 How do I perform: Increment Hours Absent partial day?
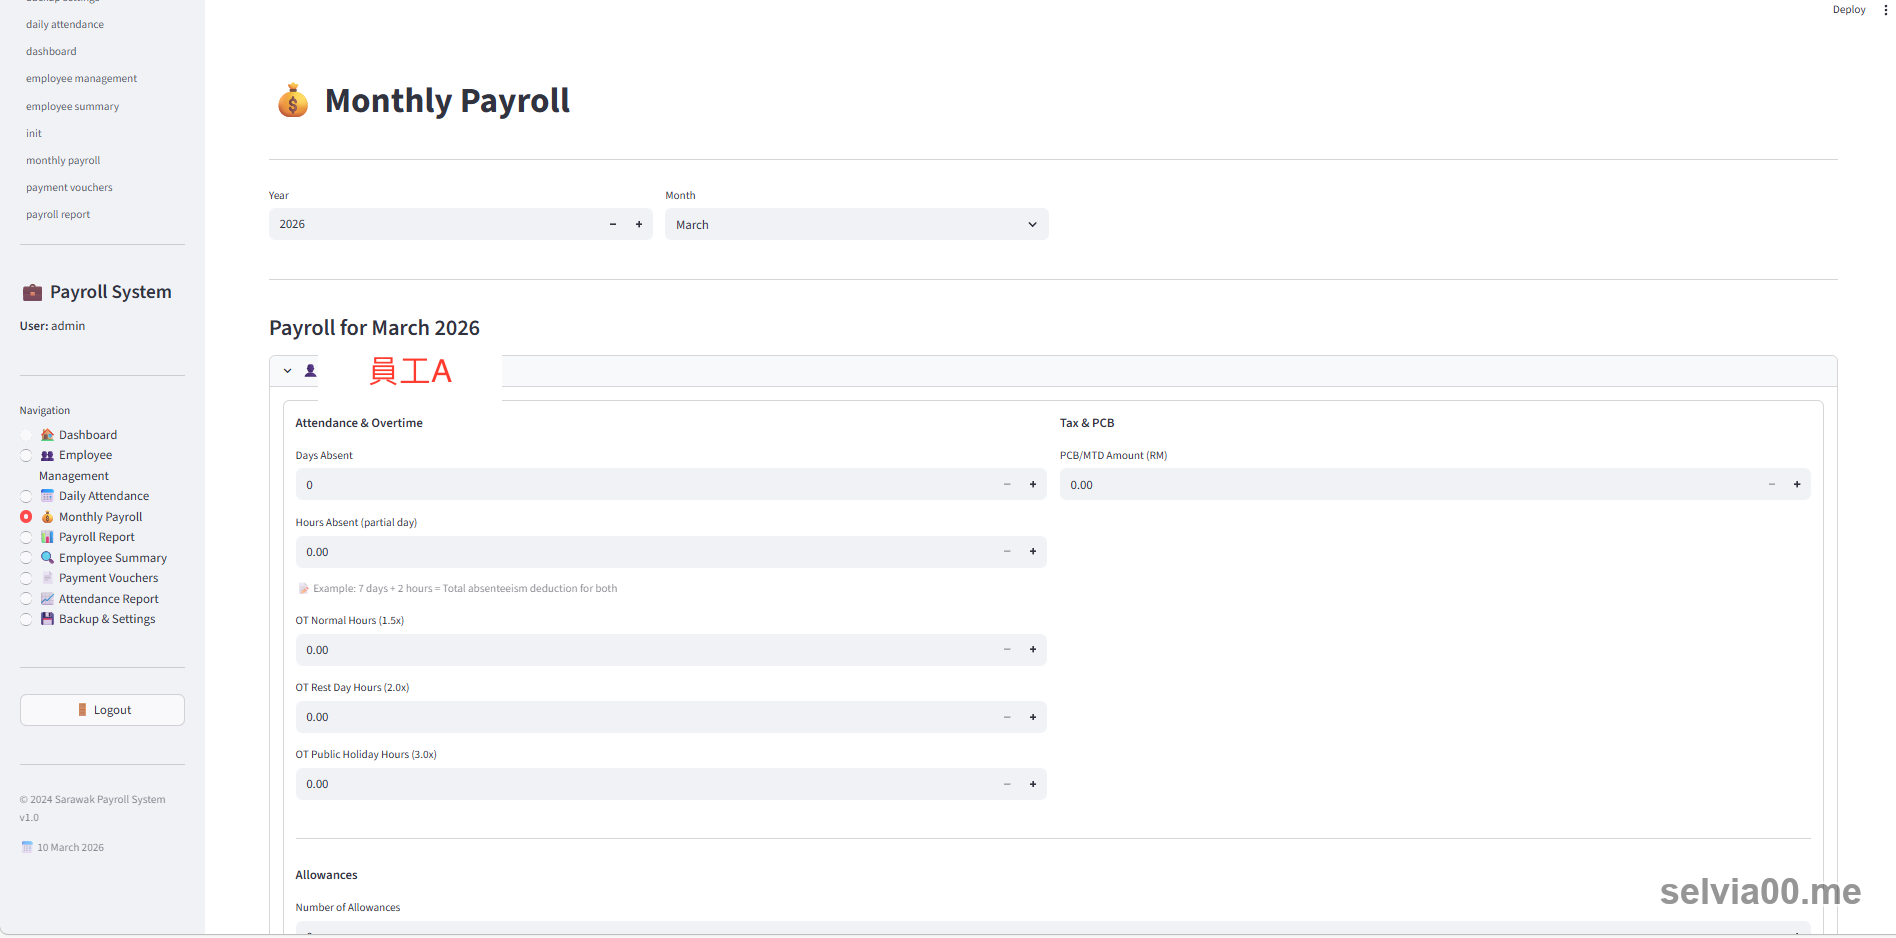[x=1033, y=552]
